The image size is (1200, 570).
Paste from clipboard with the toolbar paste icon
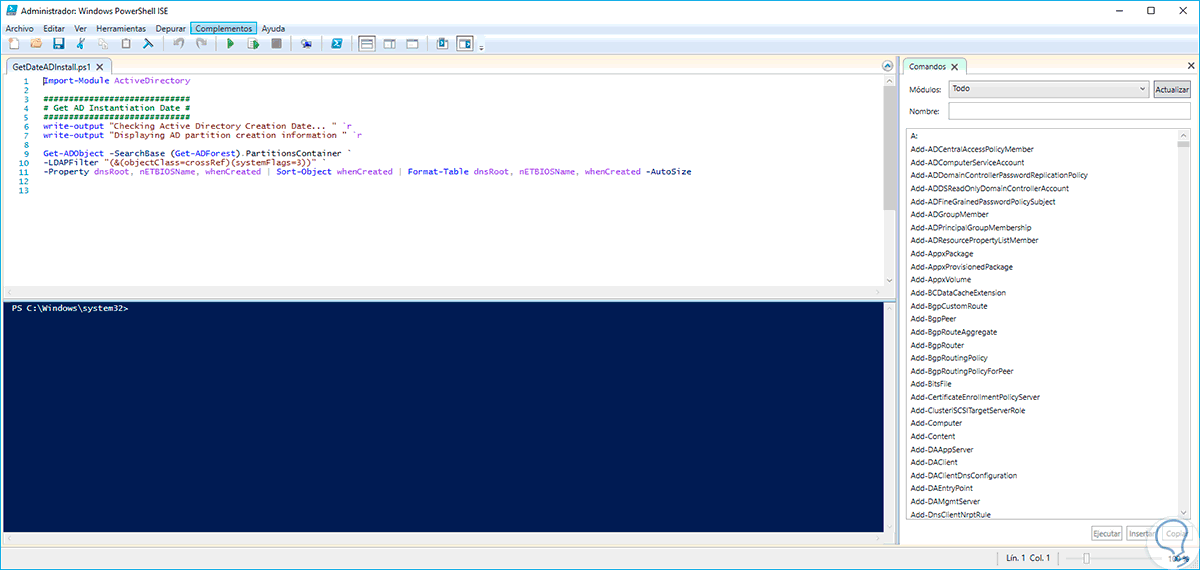pyautogui.click(x=126, y=44)
